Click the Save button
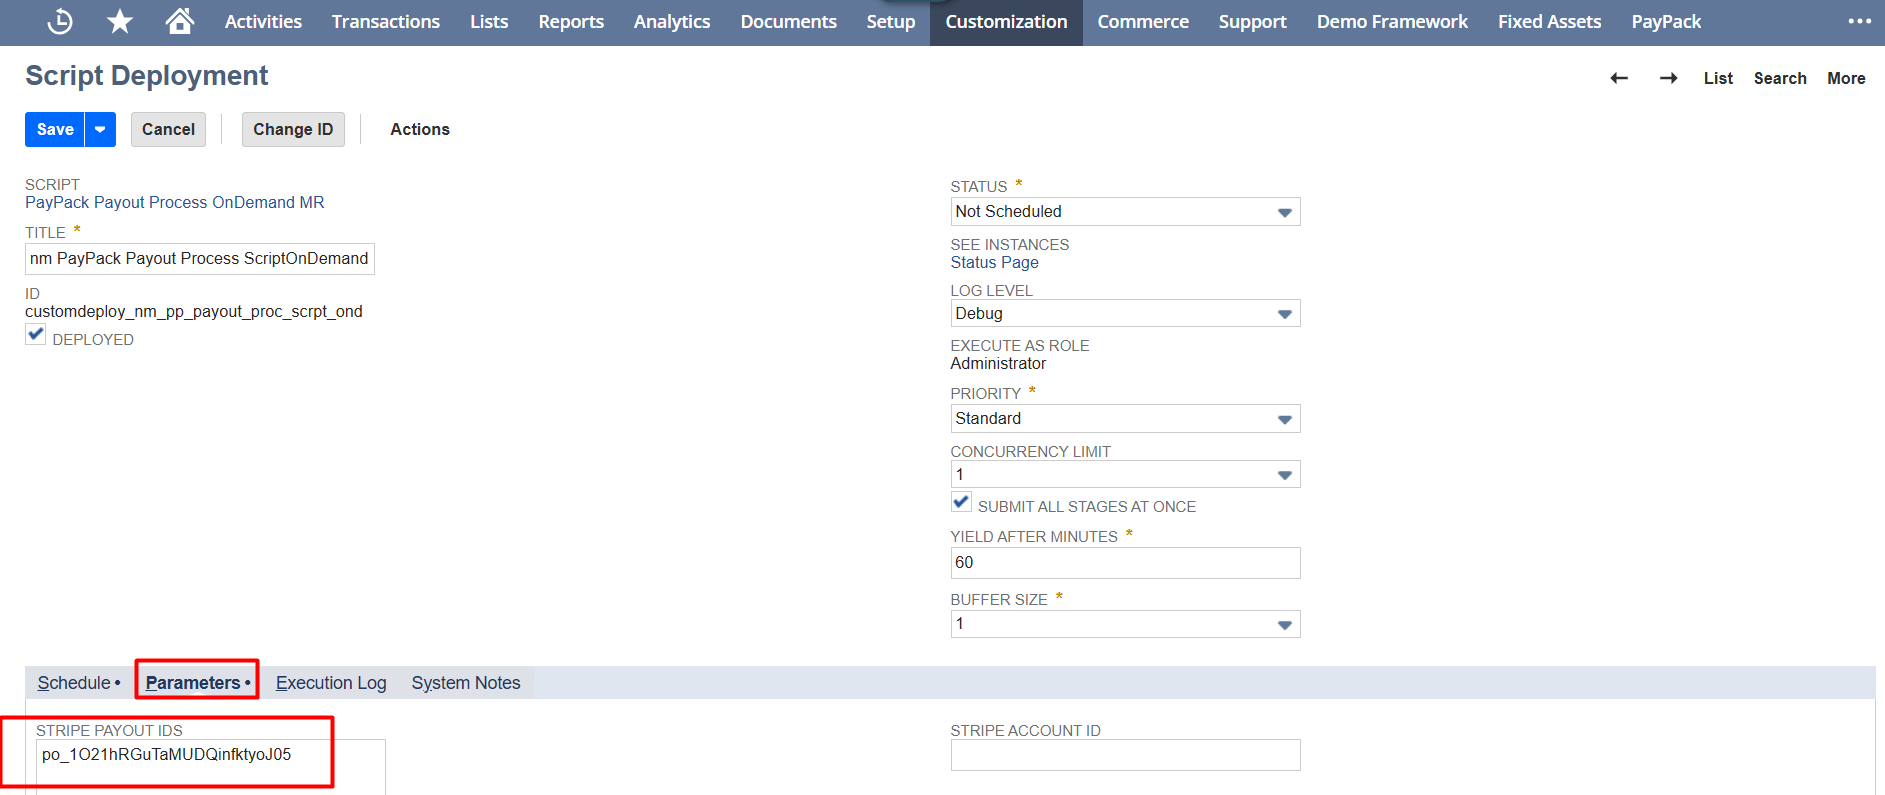The image size is (1885, 795). [55, 129]
